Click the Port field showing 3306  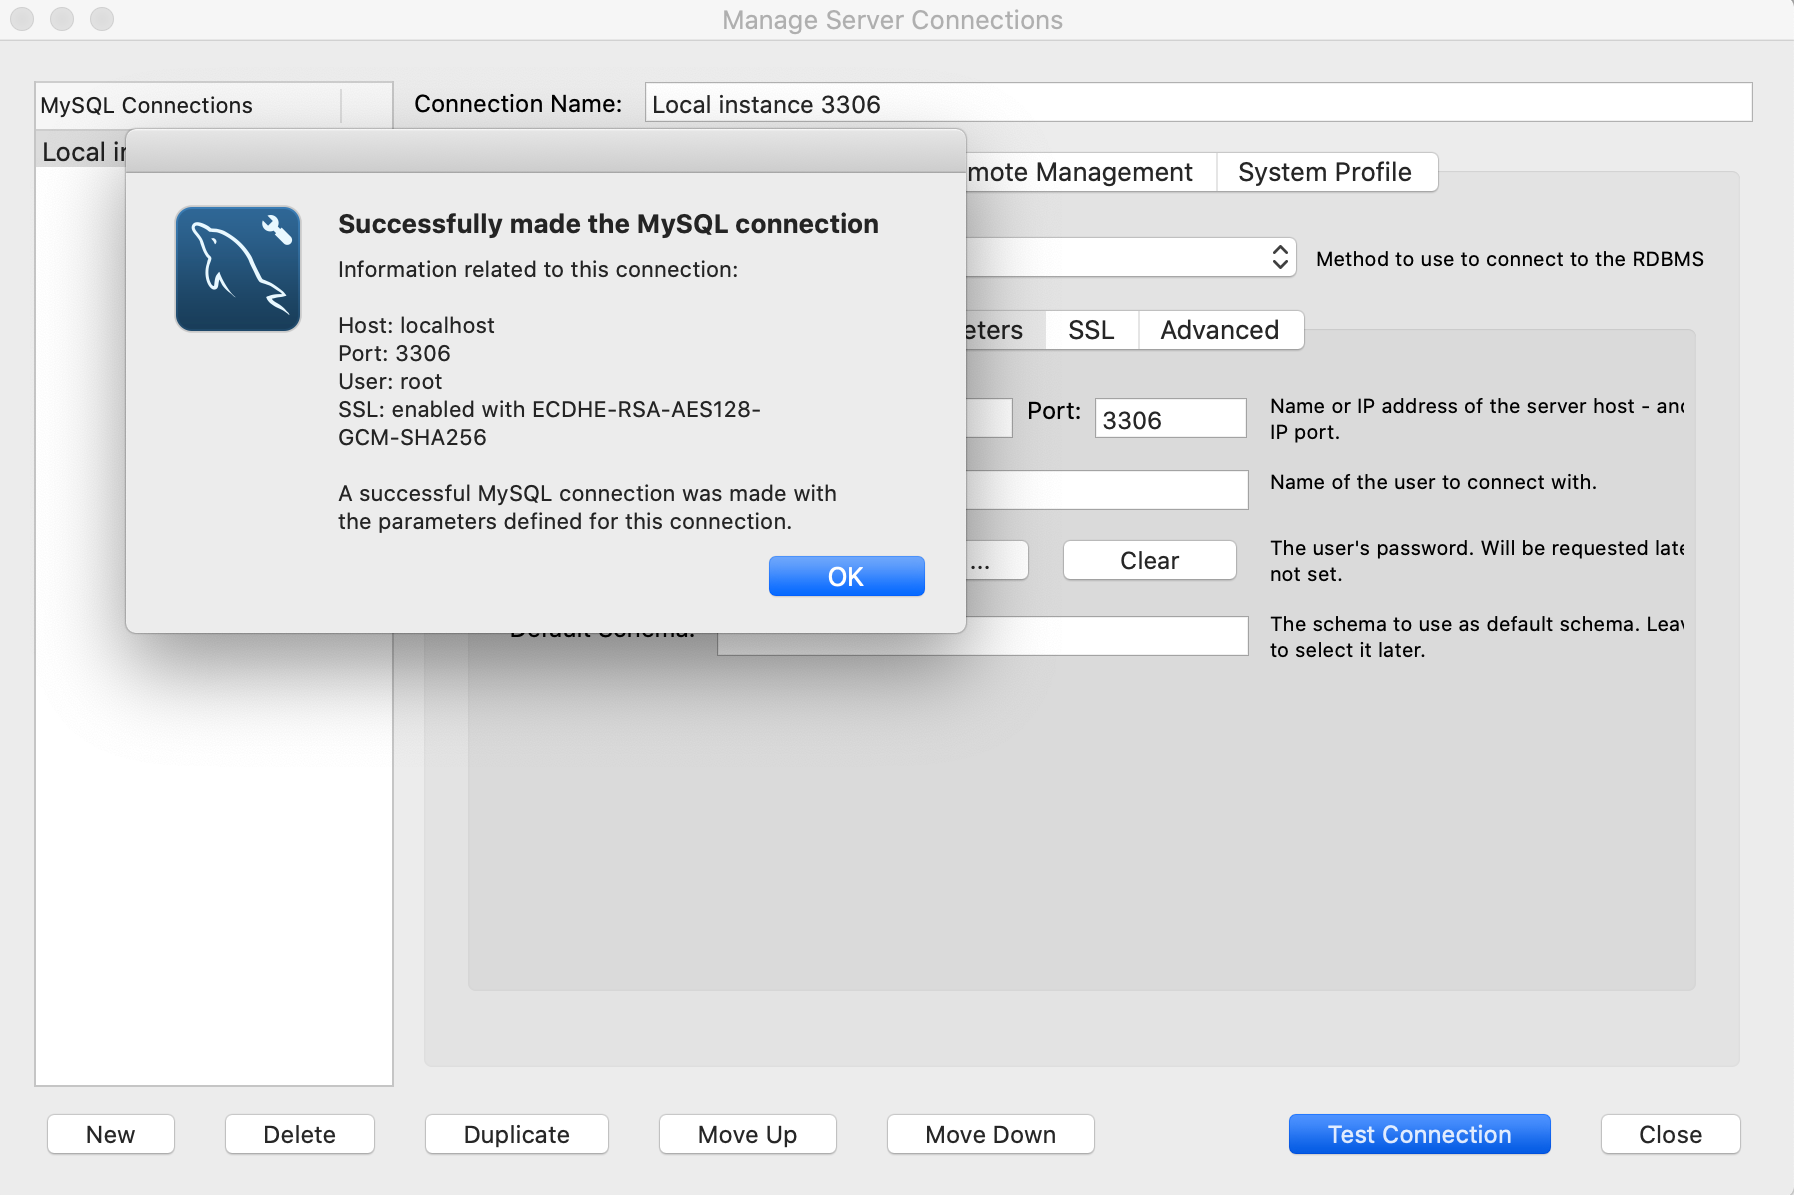[x=1170, y=418]
